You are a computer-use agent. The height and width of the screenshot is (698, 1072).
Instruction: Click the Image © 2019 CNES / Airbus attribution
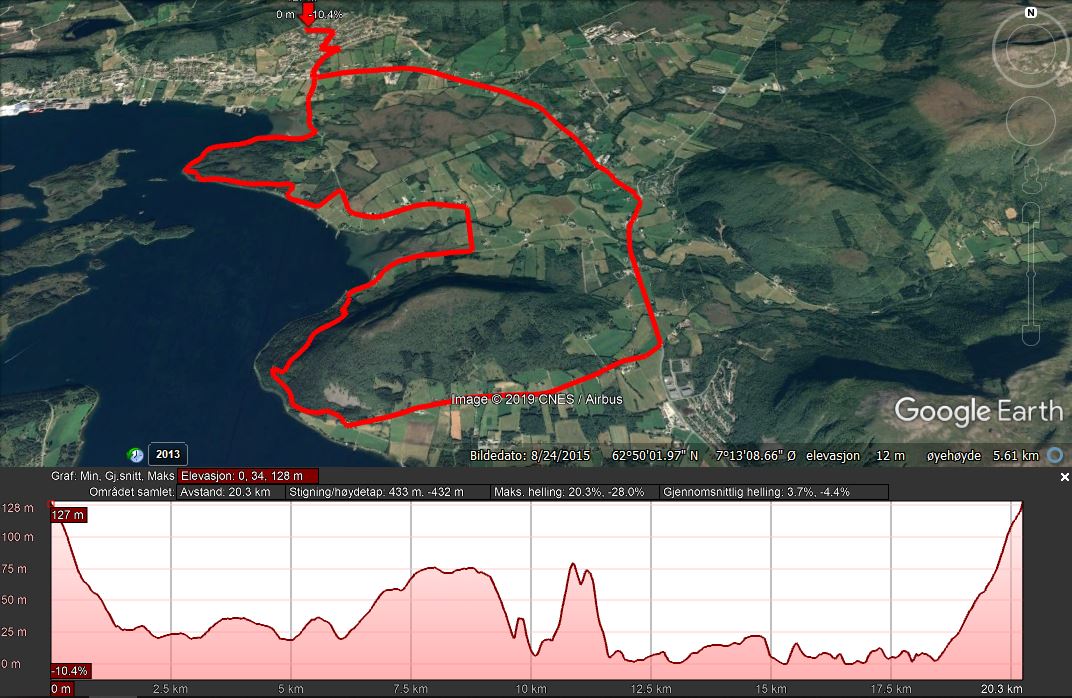537,399
